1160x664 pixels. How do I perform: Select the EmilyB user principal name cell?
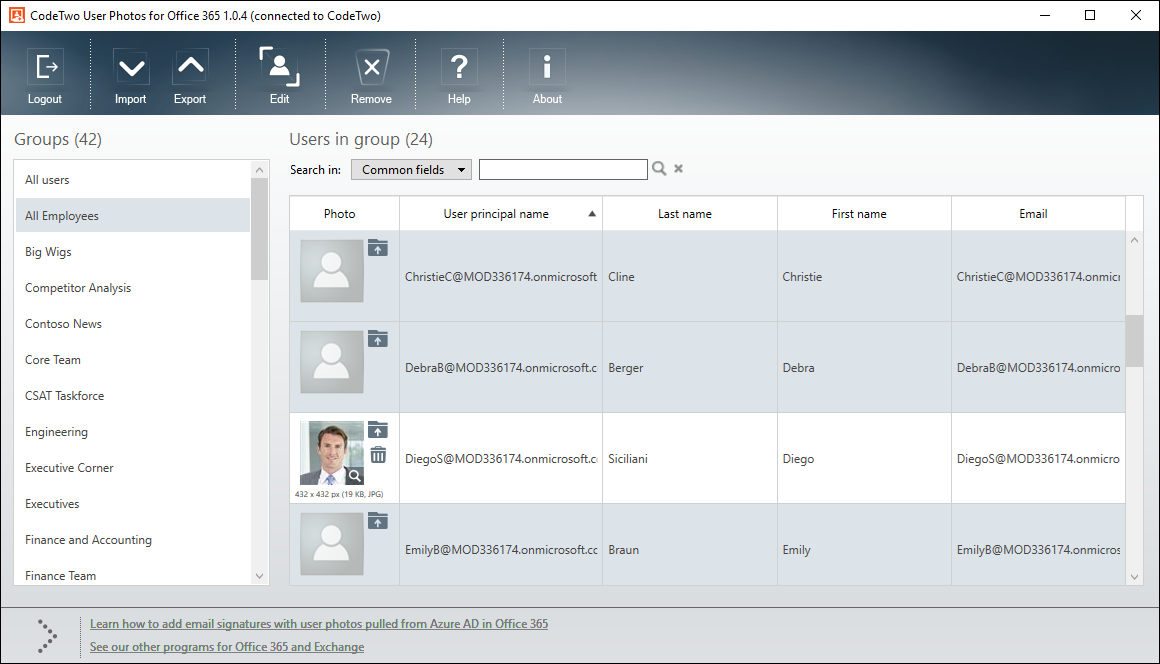501,546
